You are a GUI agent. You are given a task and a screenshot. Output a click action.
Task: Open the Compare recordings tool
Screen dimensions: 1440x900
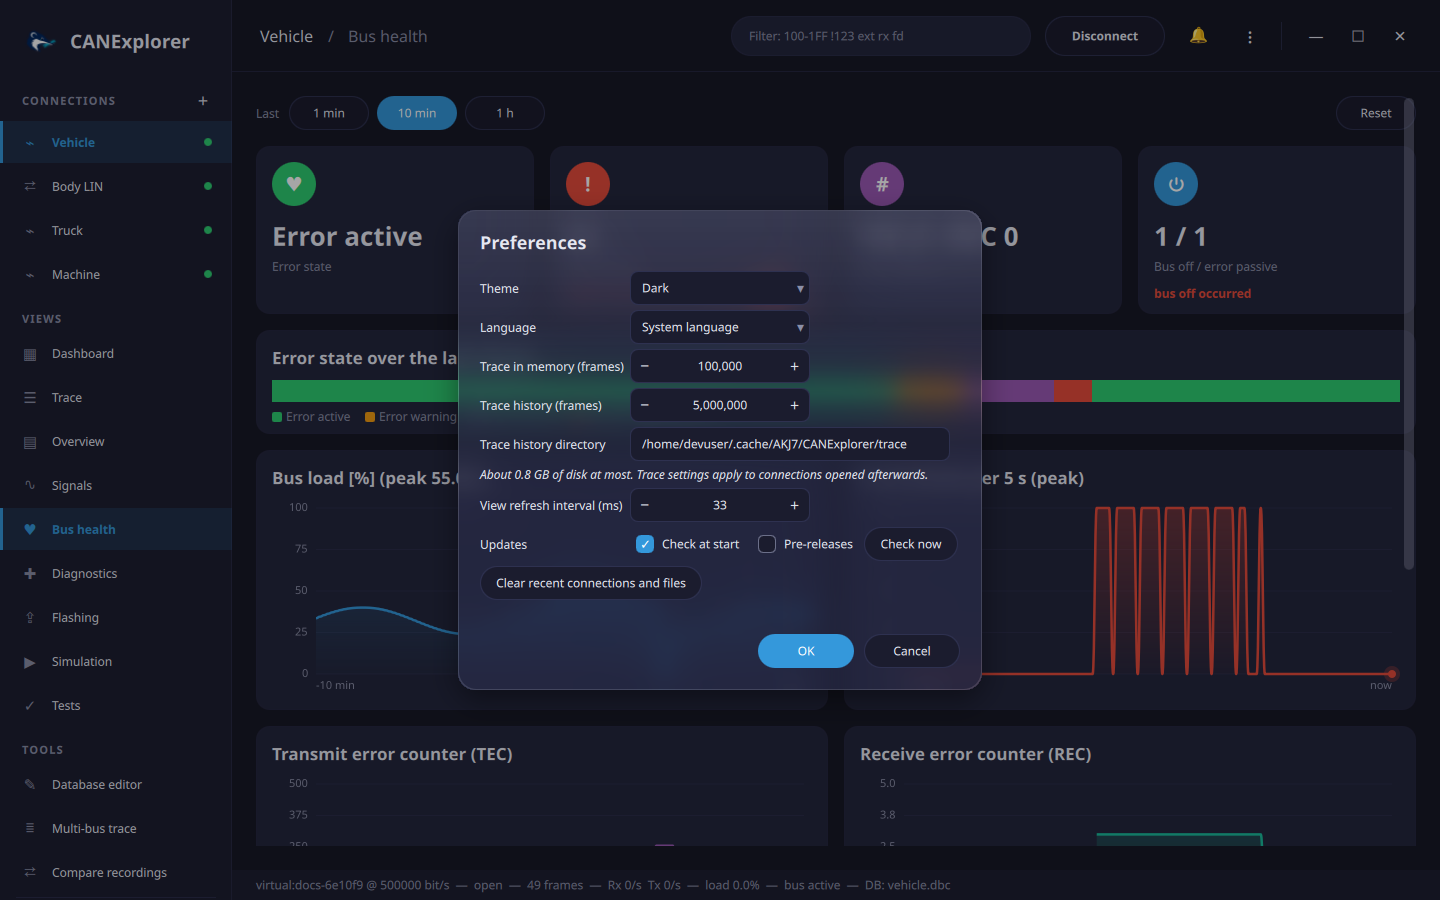tap(116, 873)
